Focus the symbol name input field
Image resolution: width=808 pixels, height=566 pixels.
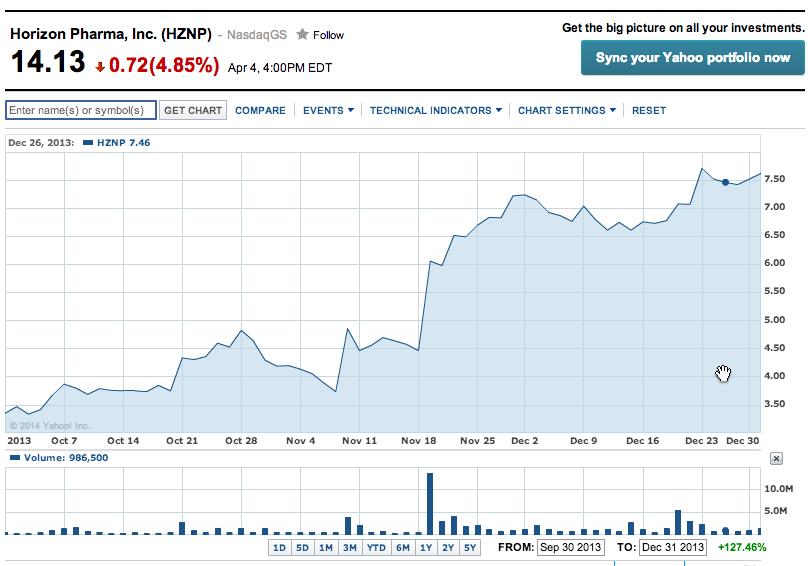point(81,110)
